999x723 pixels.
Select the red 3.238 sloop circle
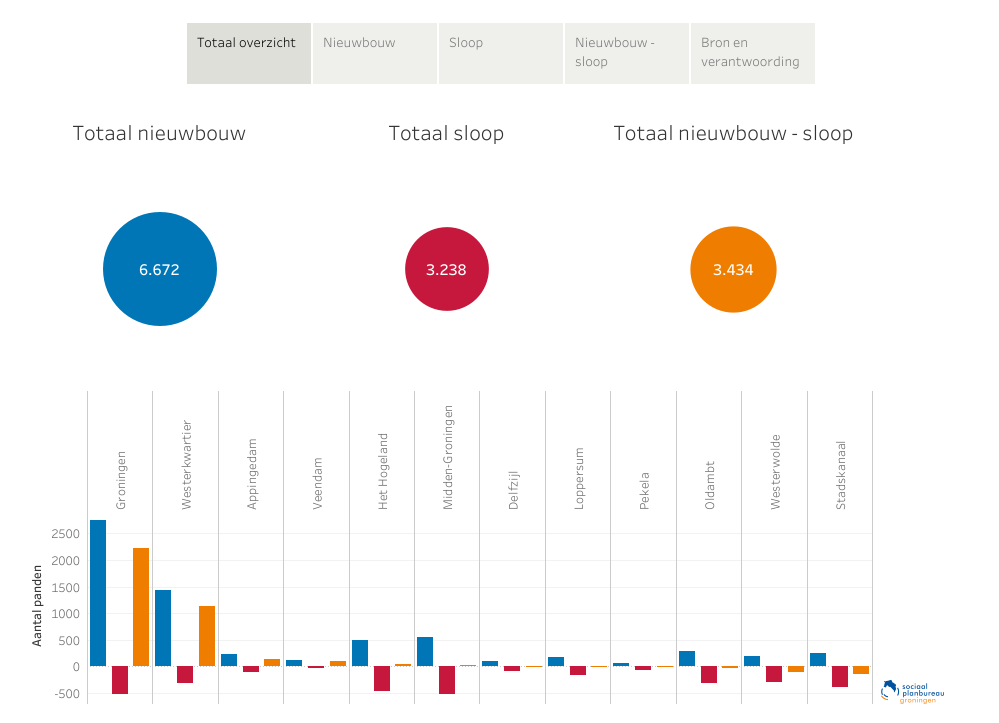(446, 269)
